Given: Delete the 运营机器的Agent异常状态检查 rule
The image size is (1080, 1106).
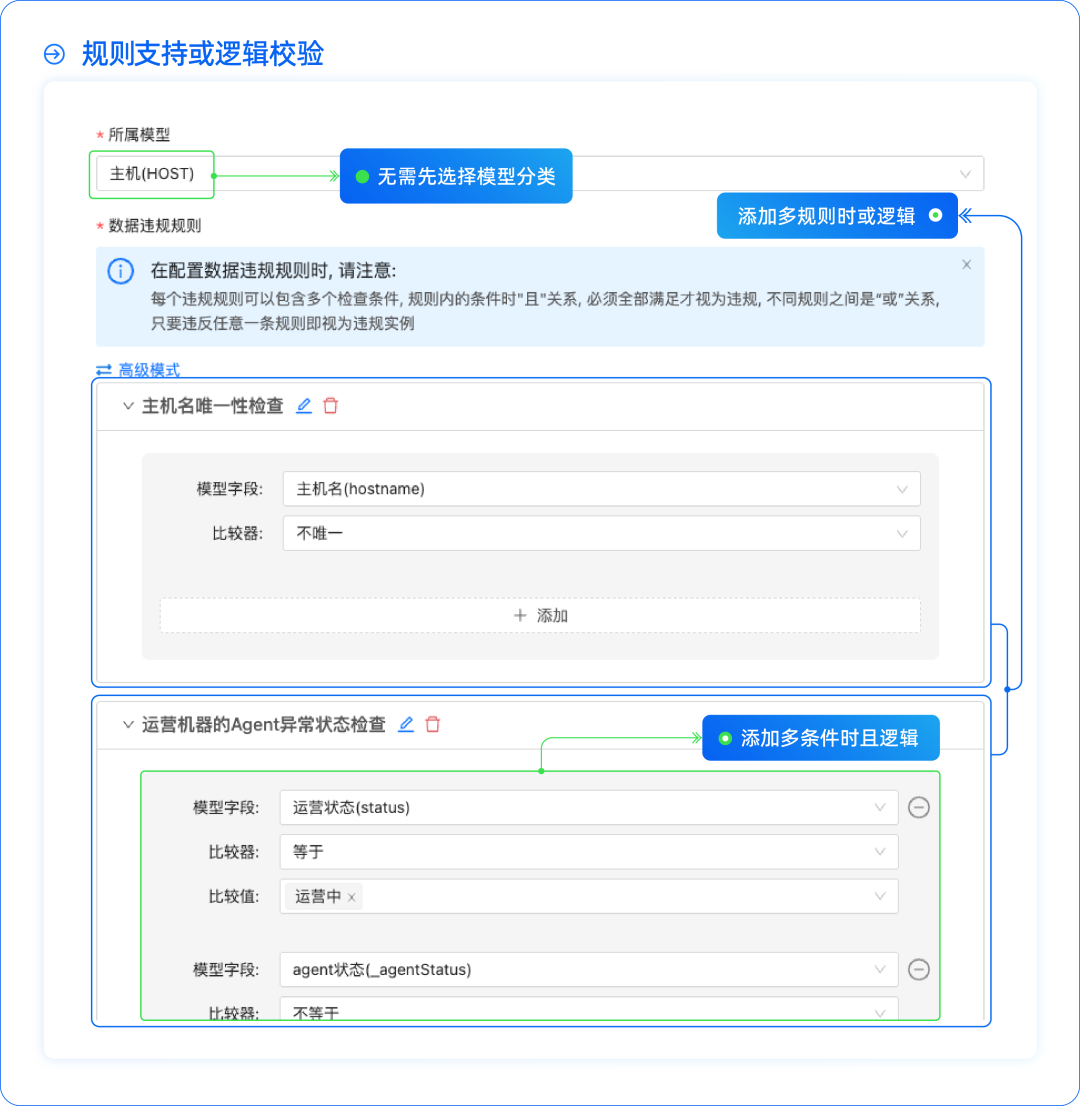Looking at the screenshot, I should 432,724.
